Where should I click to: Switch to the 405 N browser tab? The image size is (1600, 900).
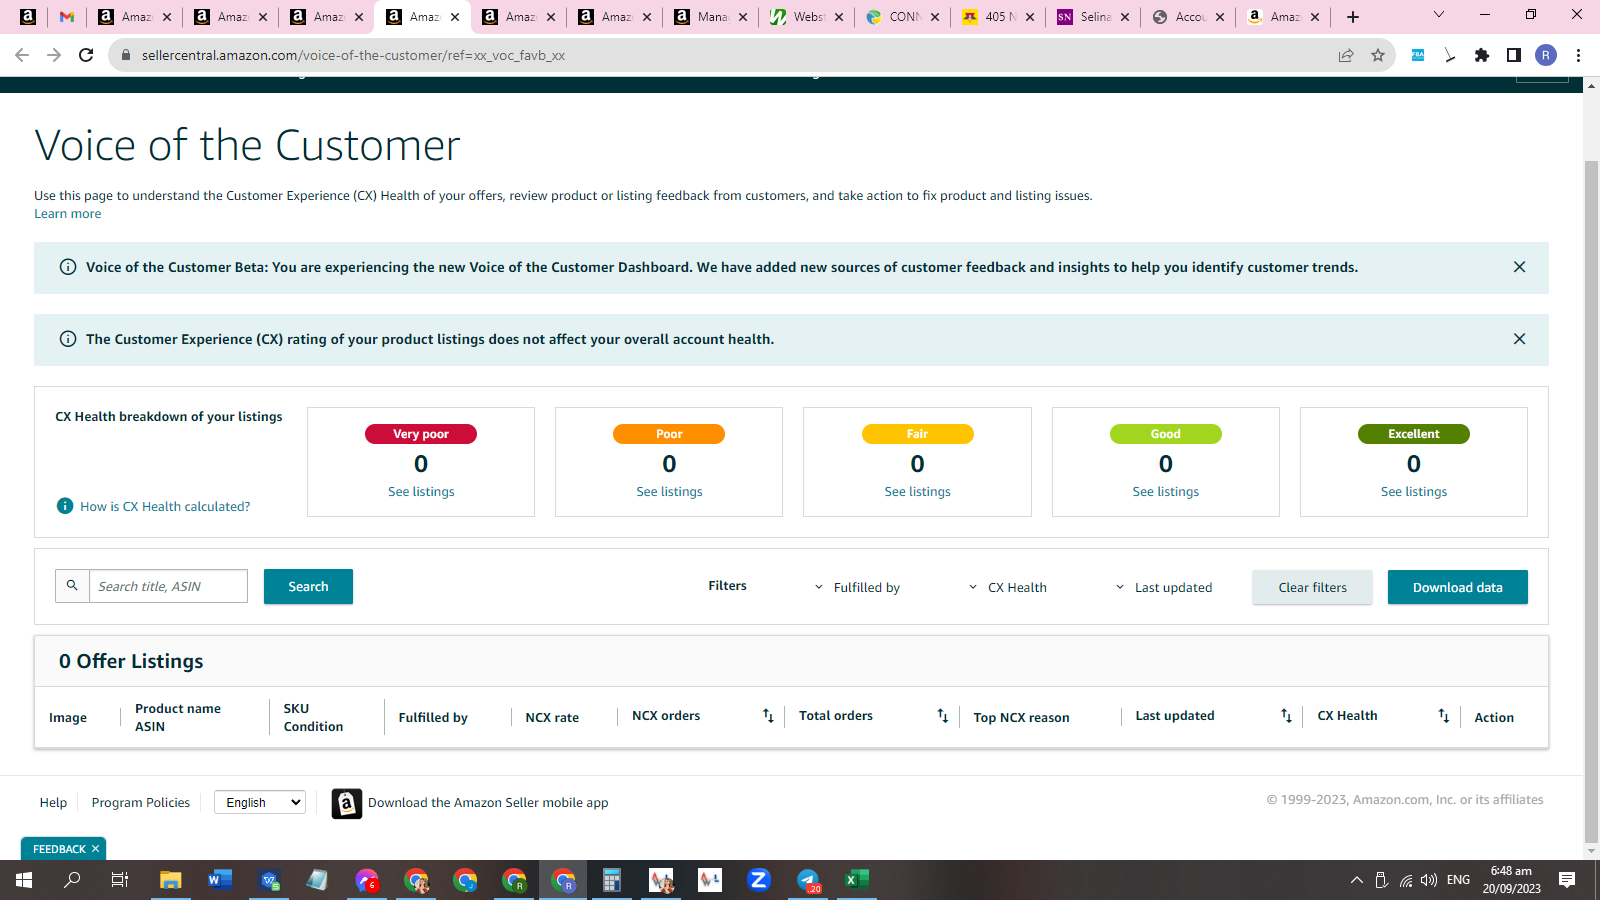[1000, 17]
